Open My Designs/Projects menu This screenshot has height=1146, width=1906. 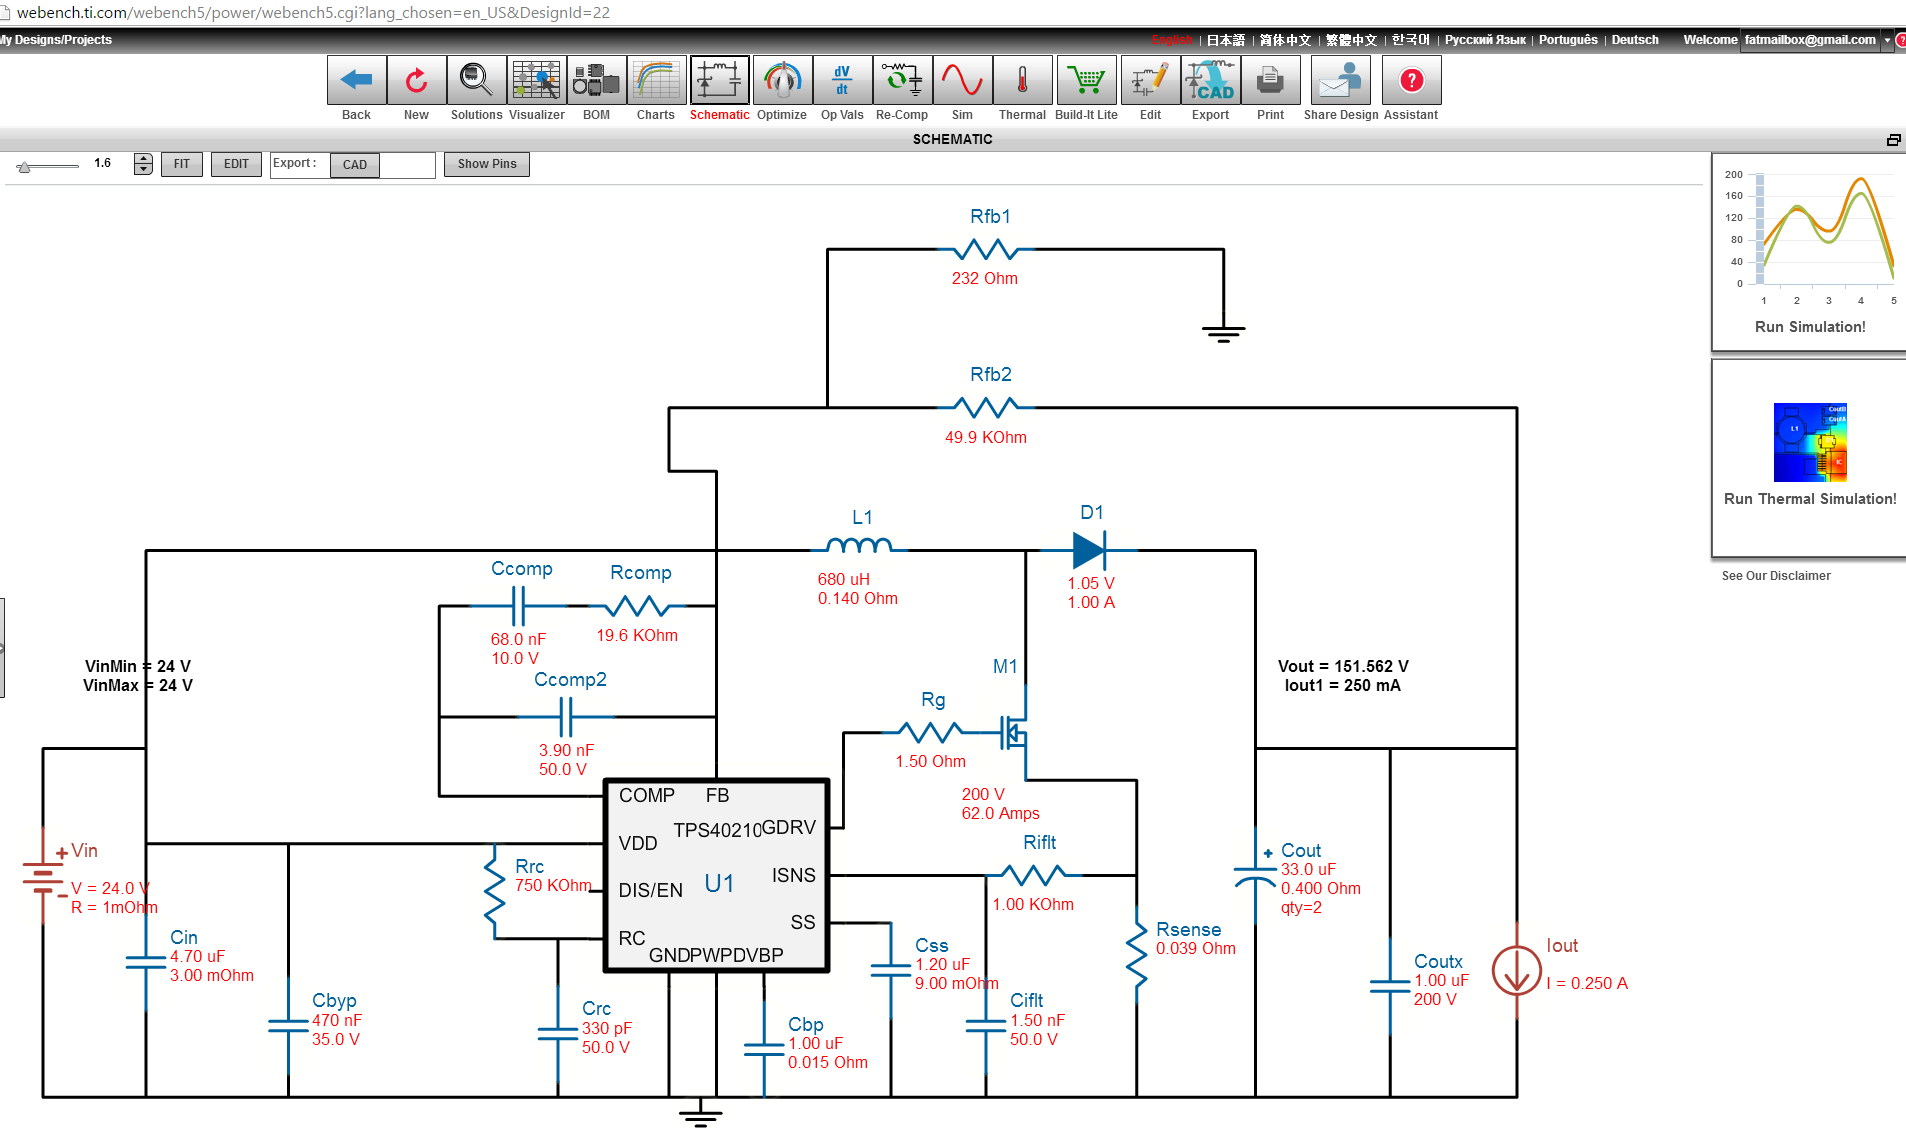tap(56, 40)
